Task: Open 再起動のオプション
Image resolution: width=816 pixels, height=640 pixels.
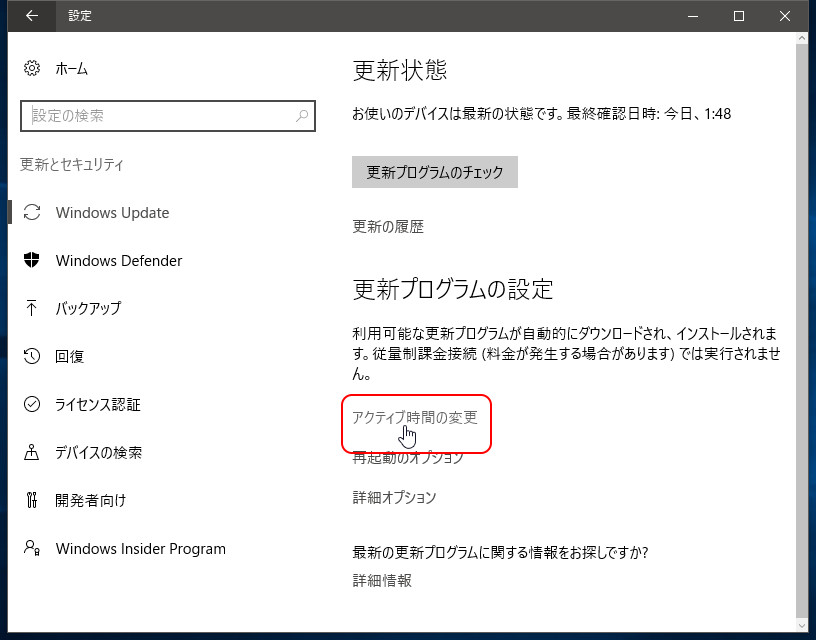Action: 407,457
